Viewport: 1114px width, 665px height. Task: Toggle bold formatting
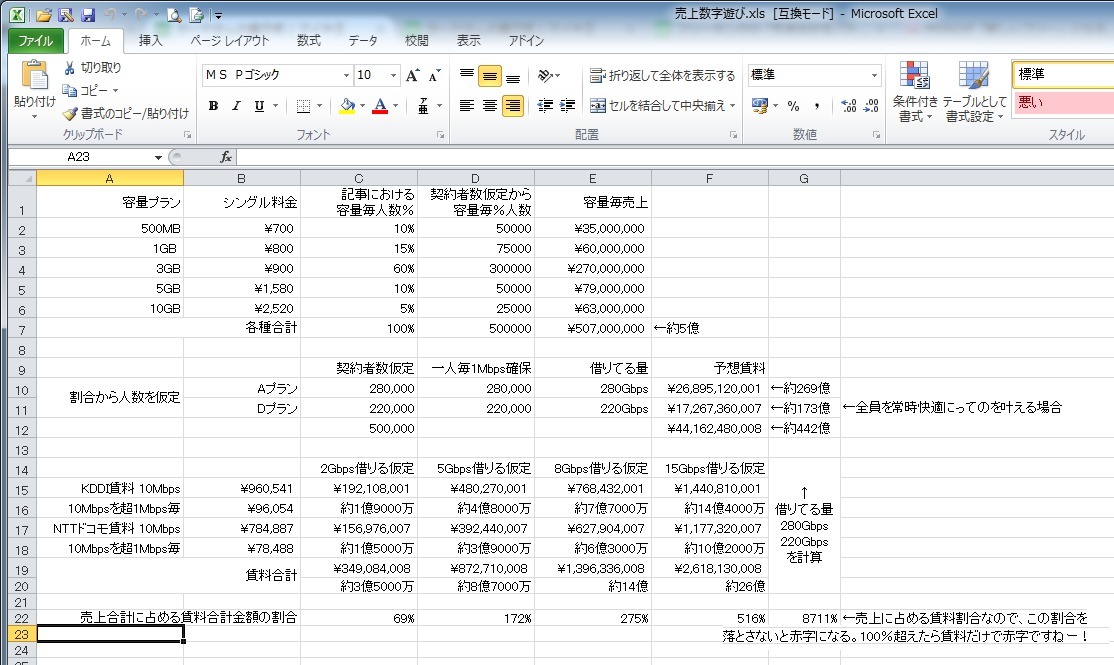coord(213,106)
